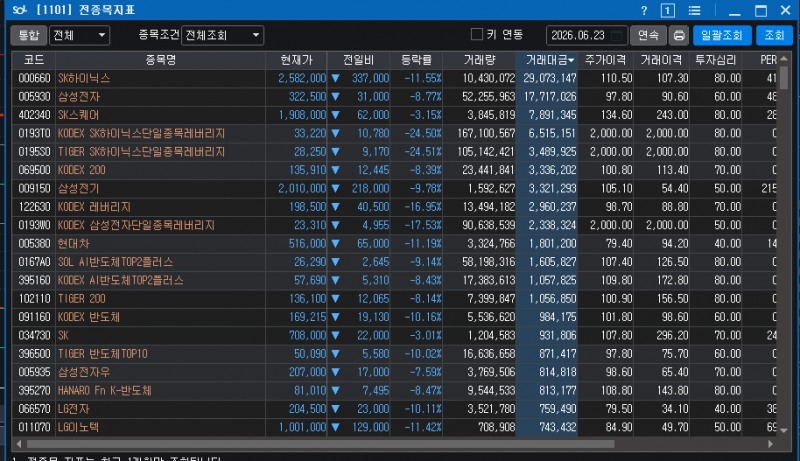The image size is (800, 461).
Task: Open the 전체 market dropdown
Action: point(80,35)
